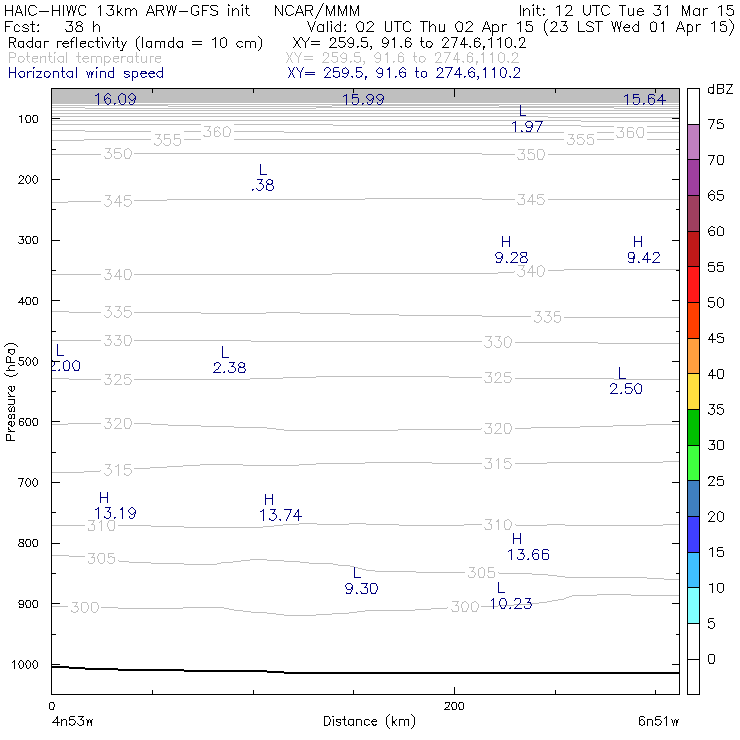Click the L .38 wind minimum near 200 hPa
The image size is (740, 740).
point(262,178)
